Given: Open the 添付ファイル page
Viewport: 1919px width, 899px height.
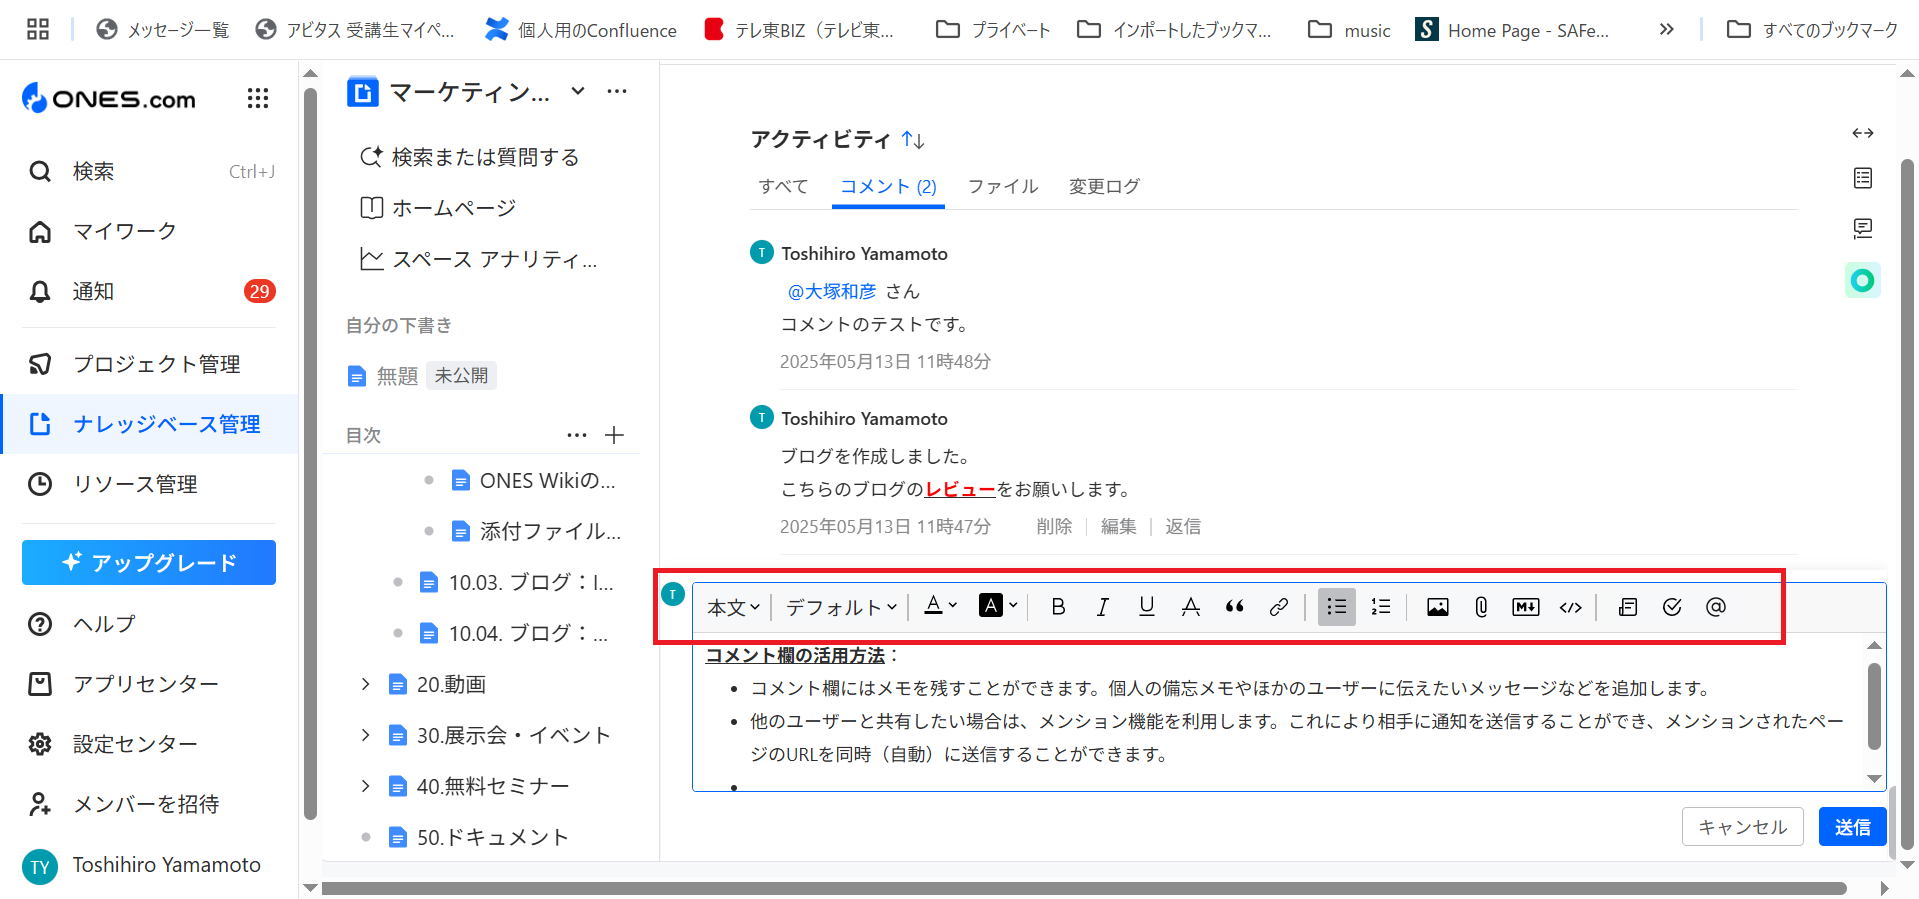Looking at the screenshot, I should click(x=537, y=531).
